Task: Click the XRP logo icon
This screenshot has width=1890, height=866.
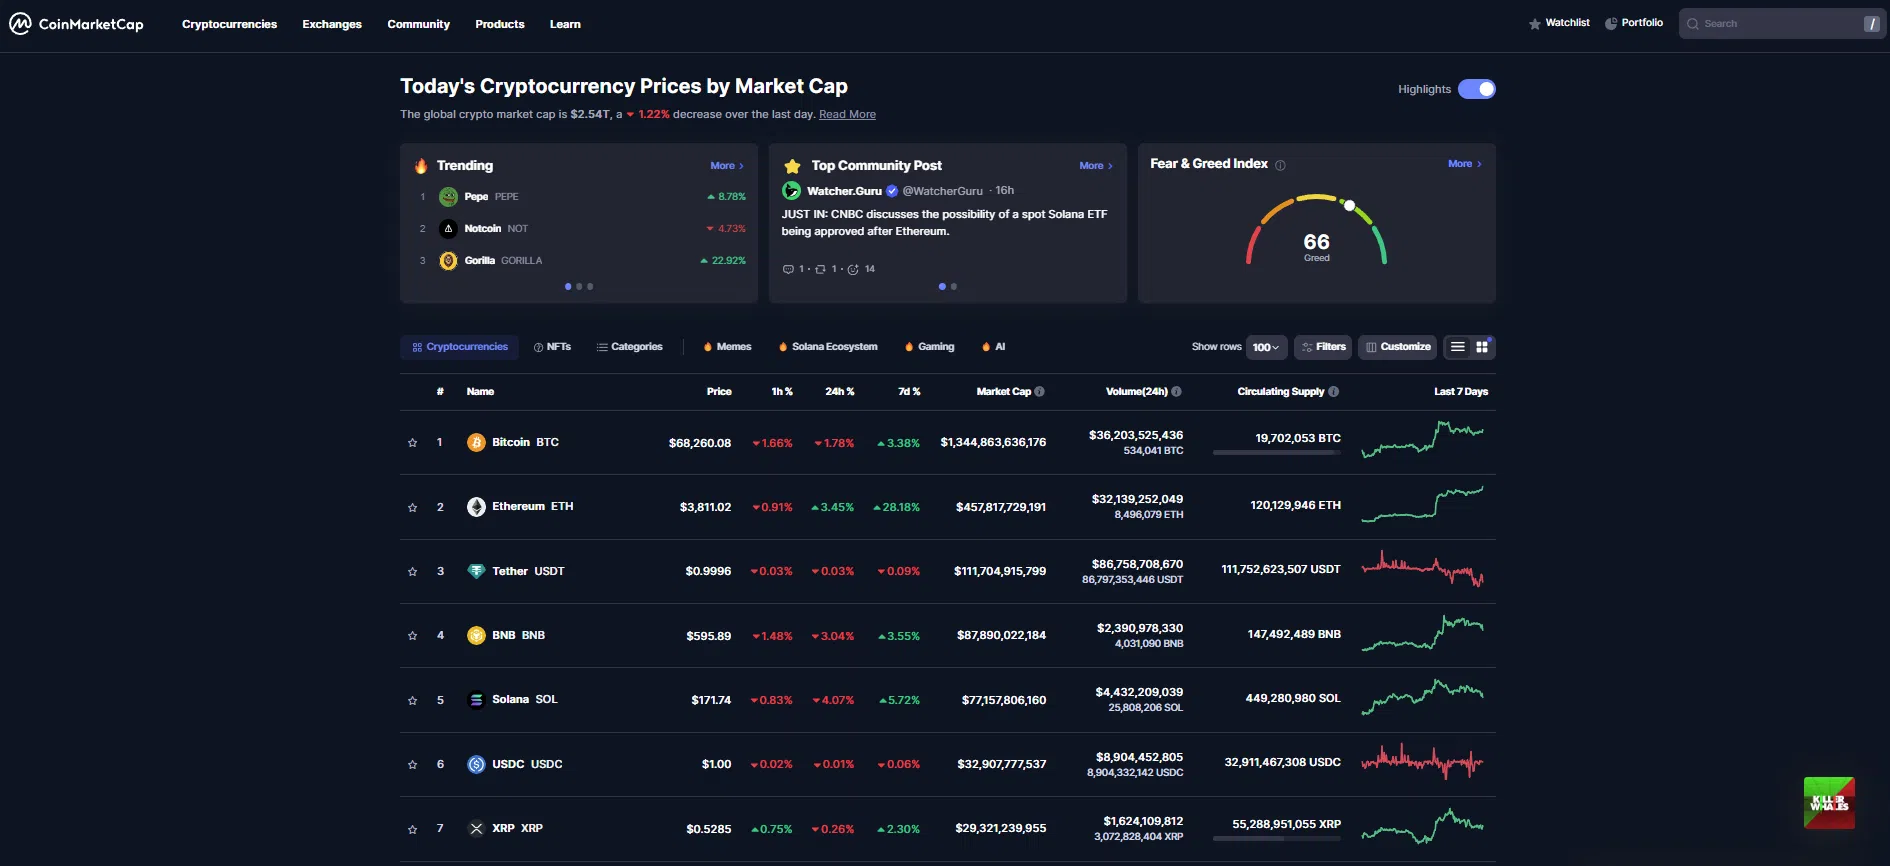Action: click(477, 828)
